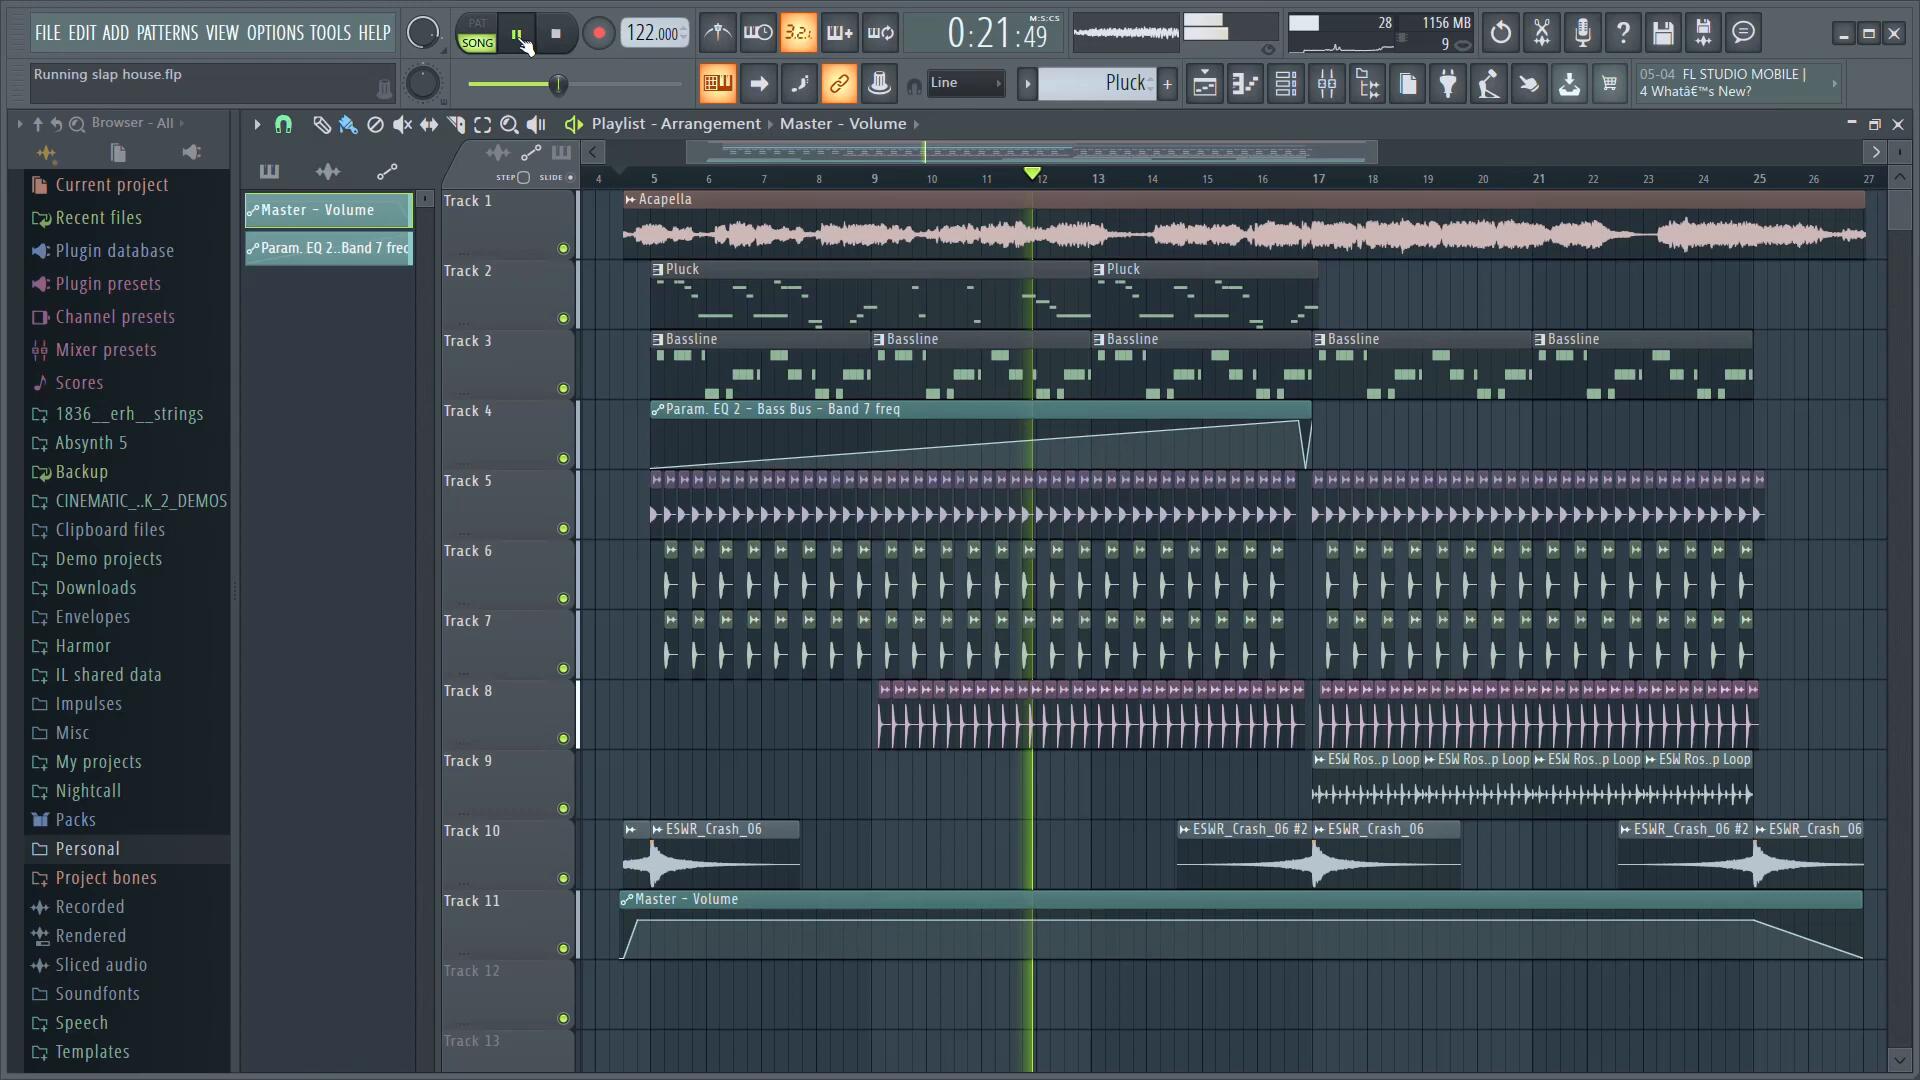Click the stop playback button

[556, 33]
